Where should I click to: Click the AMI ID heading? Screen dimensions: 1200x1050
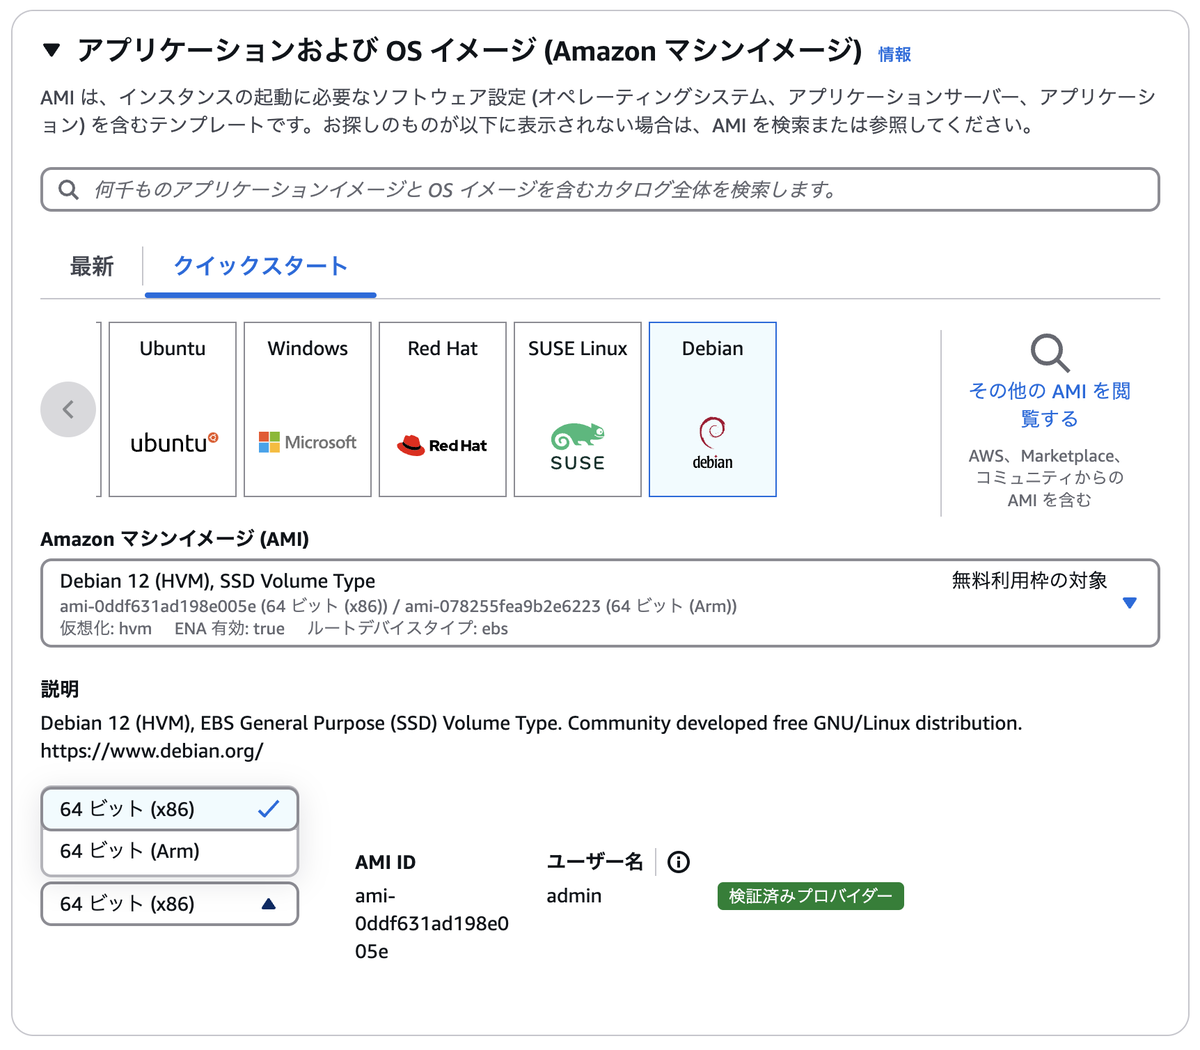(x=385, y=862)
